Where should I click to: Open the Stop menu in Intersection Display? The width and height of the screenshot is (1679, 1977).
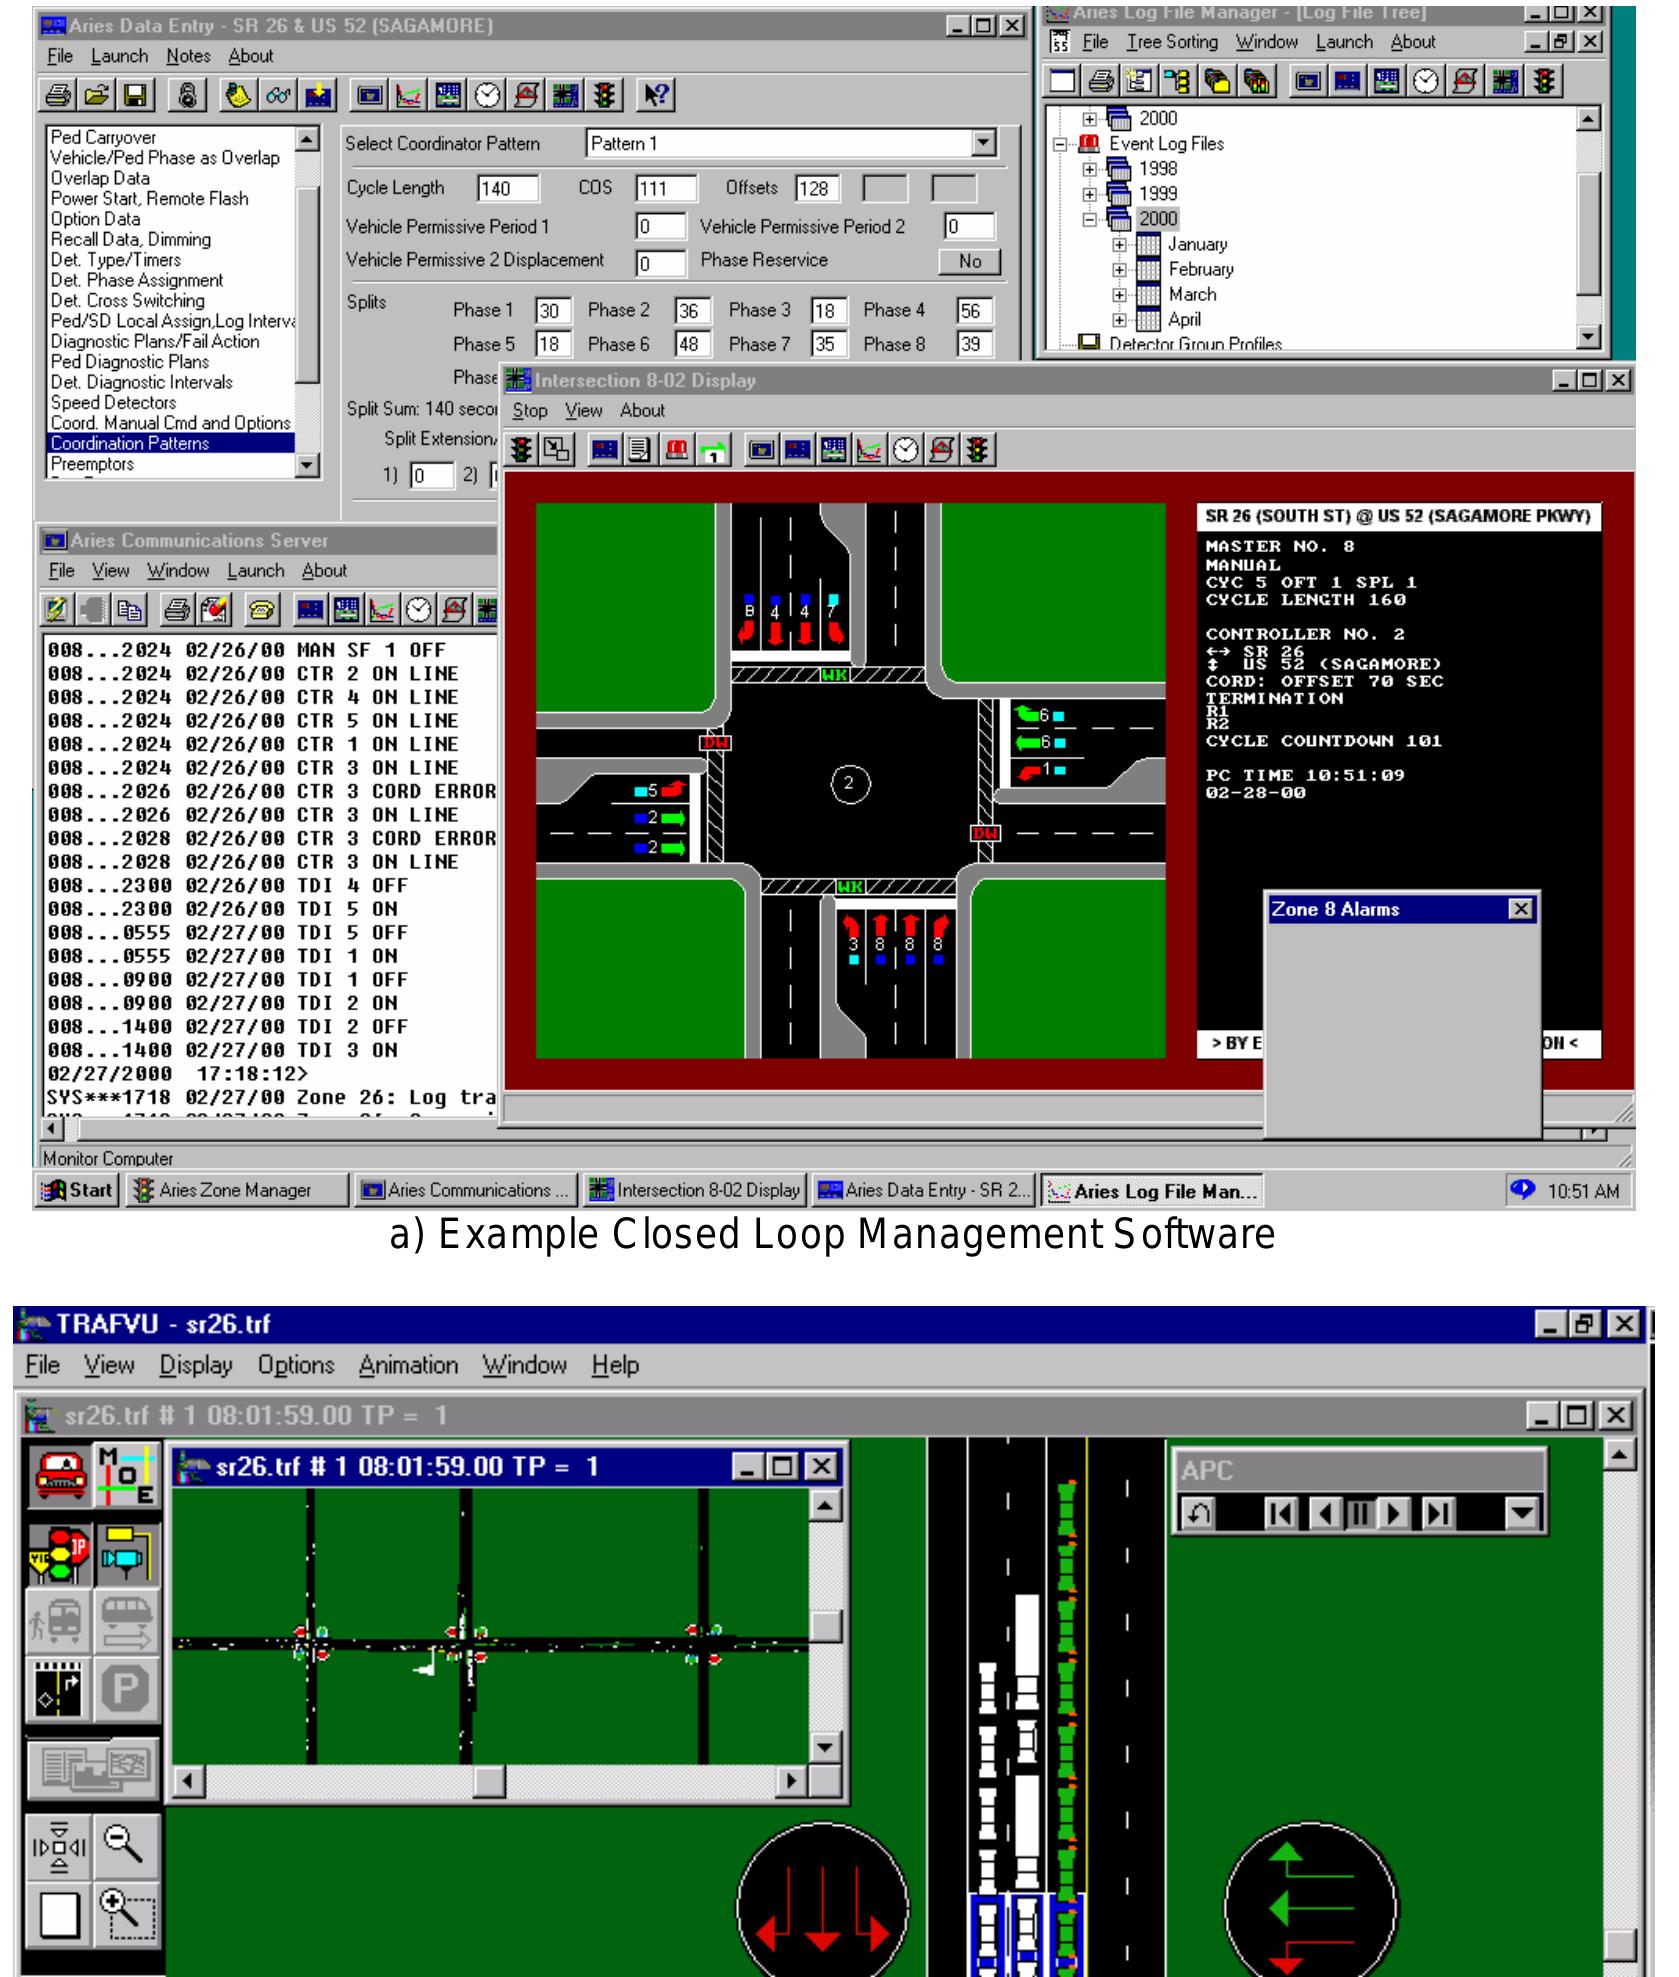pyautogui.click(x=530, y=410)
